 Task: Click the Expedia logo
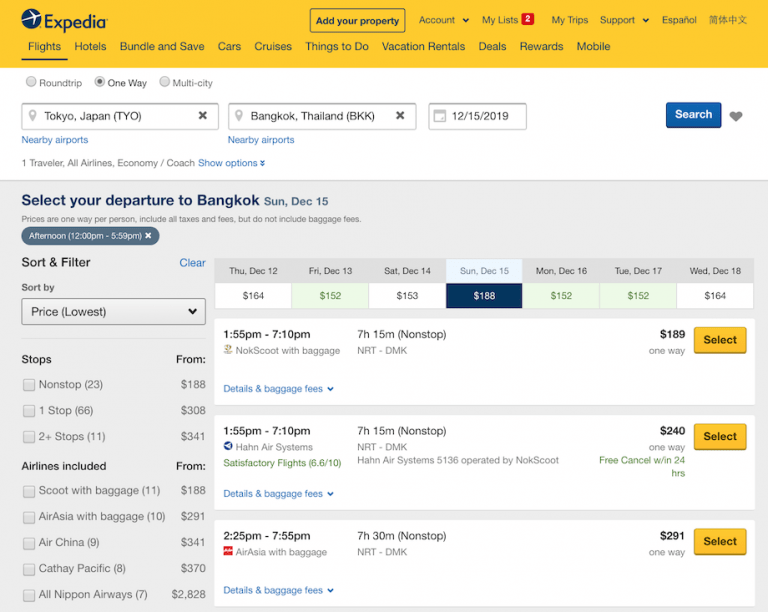pyautogui.click(x=64, y=20)
